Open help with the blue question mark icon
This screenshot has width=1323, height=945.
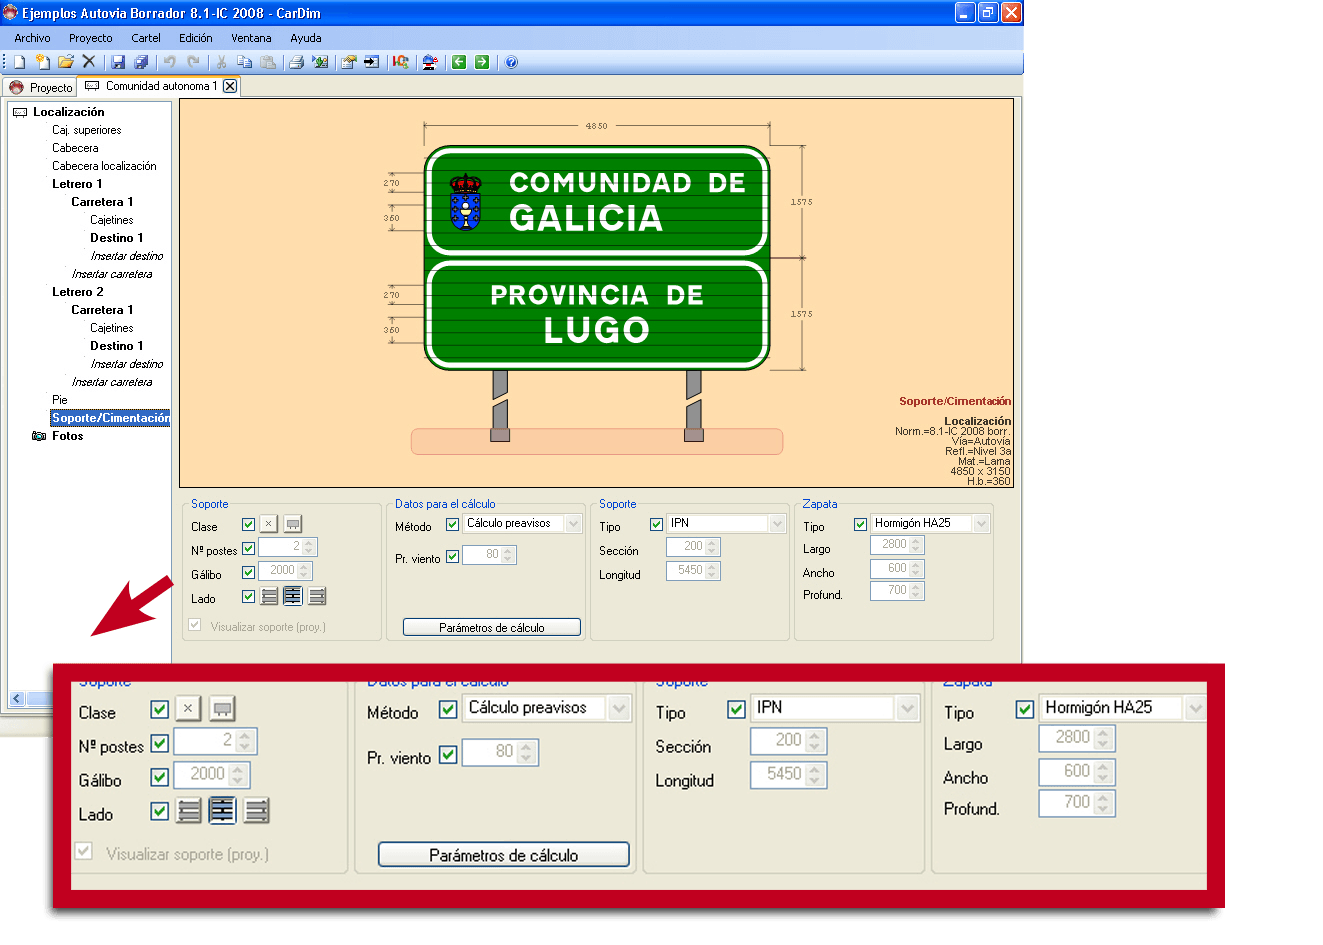511,62
